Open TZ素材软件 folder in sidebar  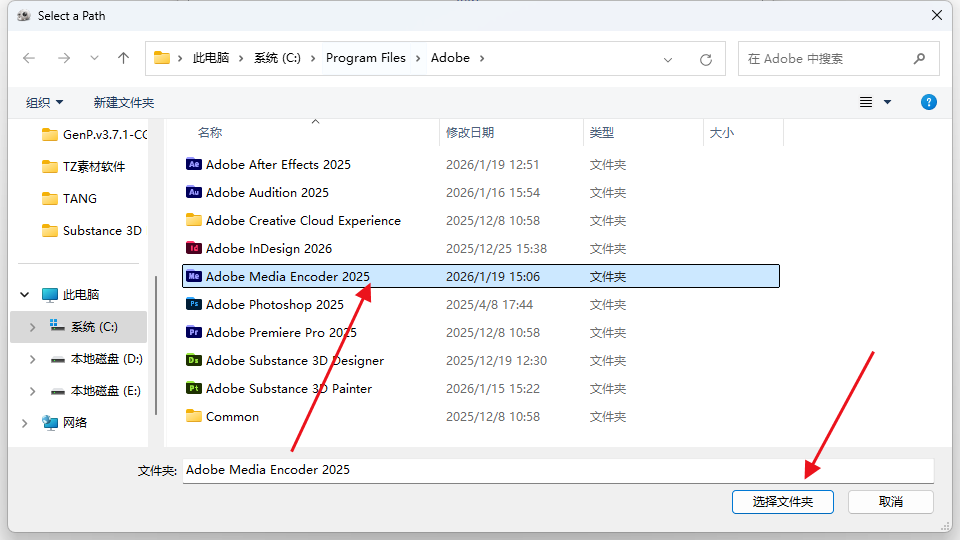[84, 167]
